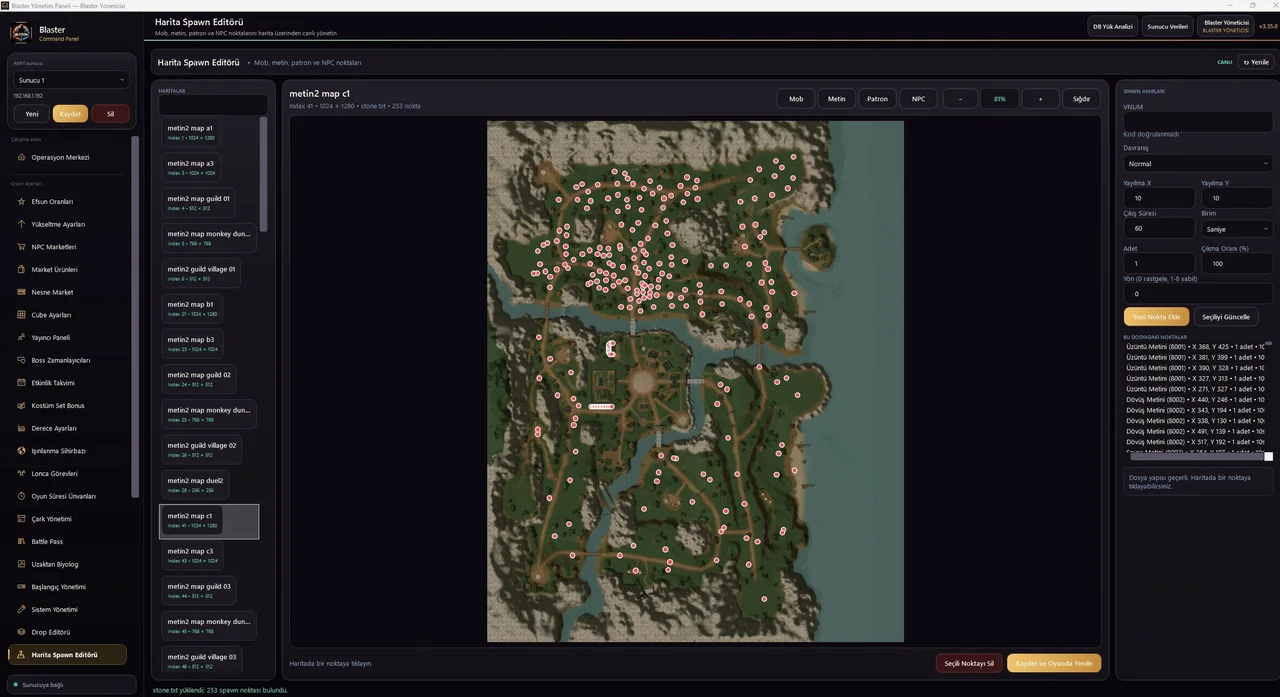The width and height of the screenshot is (1280, 697).
Task: Select map metin2 guild village 02
Action: pos(202,450)
